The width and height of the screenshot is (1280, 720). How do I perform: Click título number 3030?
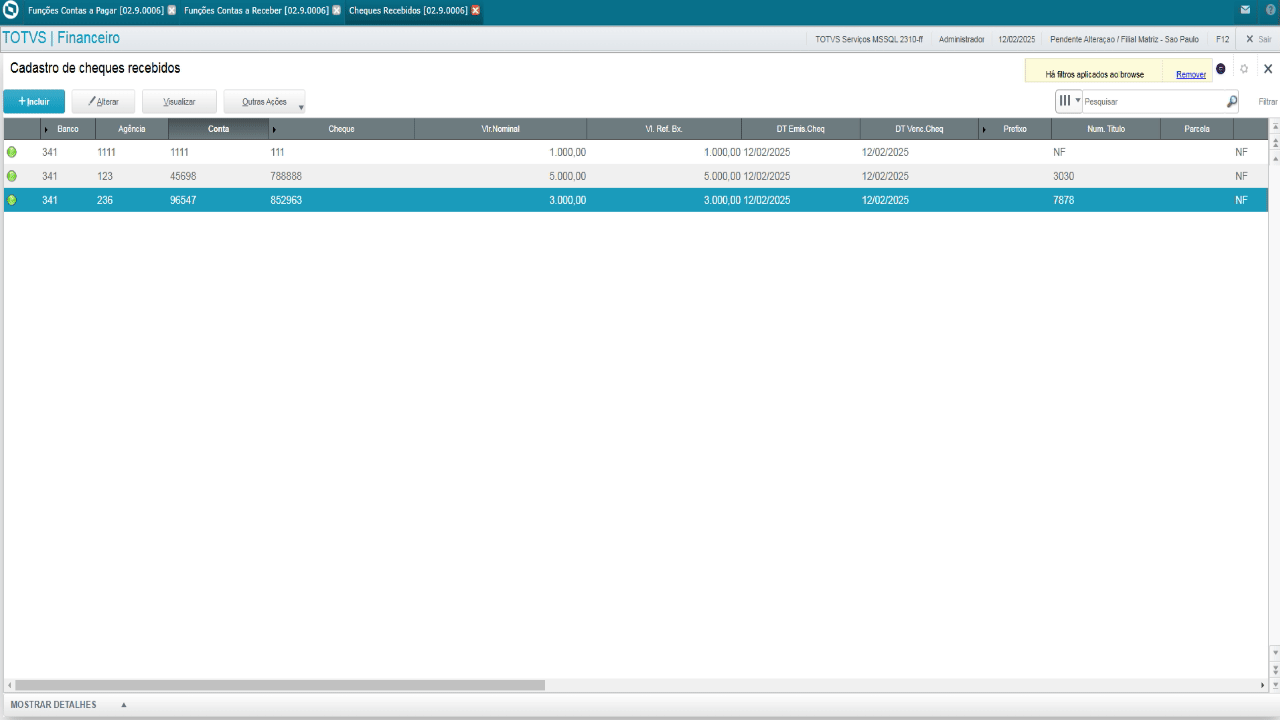(1063, 176)
